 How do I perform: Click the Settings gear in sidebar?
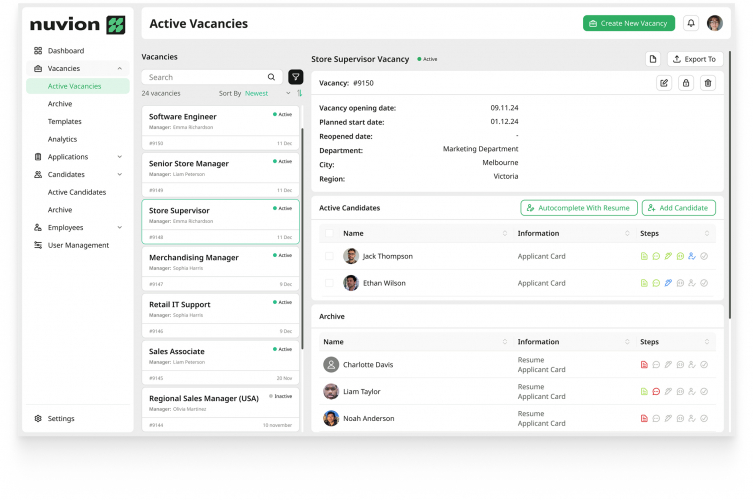(38, 418)
